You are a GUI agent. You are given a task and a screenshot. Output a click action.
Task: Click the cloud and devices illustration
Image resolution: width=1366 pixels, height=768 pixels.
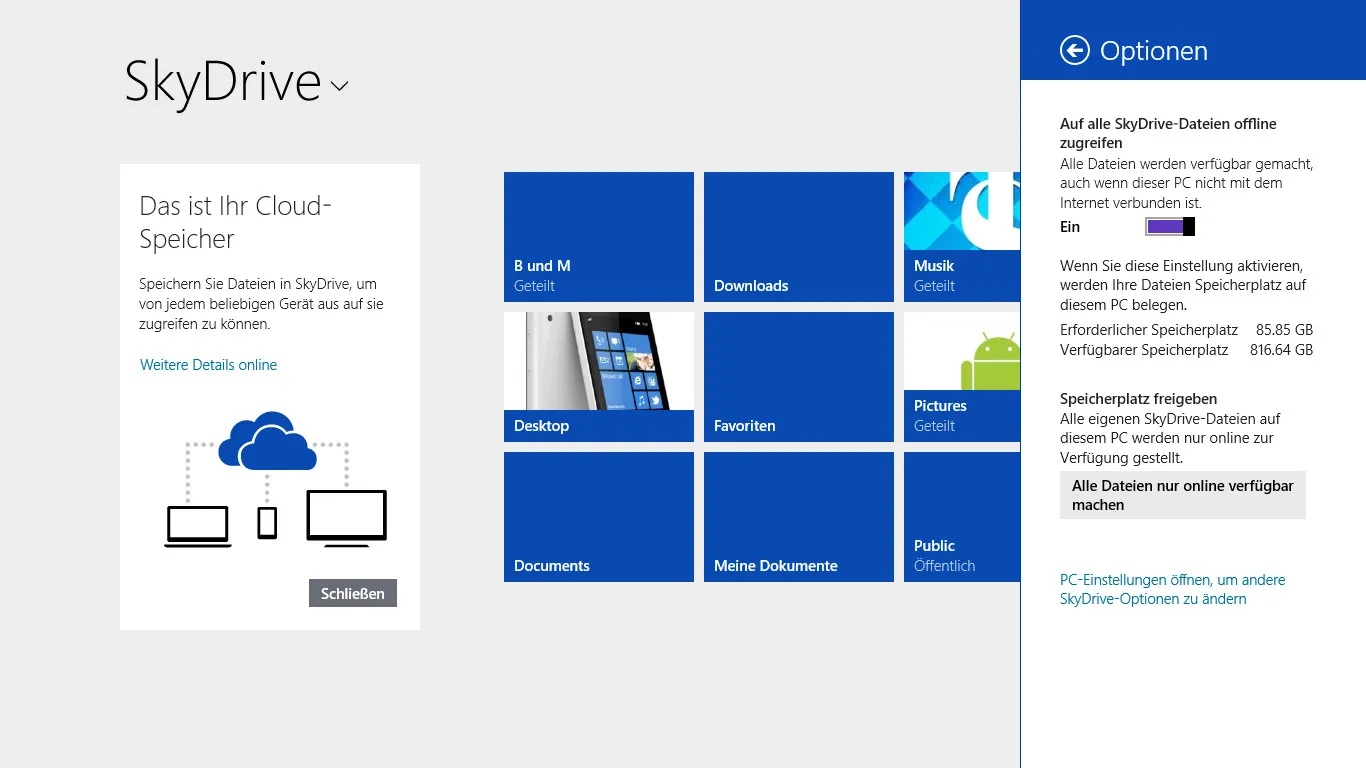pyautogui.click(x=275, y=480)
